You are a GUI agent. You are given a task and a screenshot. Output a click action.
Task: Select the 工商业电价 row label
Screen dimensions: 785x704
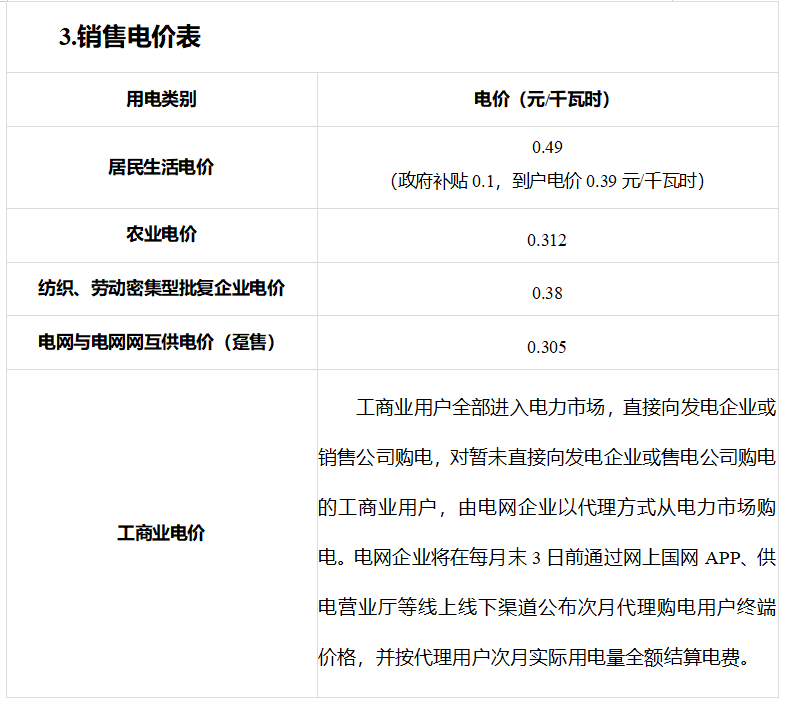(161, 533)
